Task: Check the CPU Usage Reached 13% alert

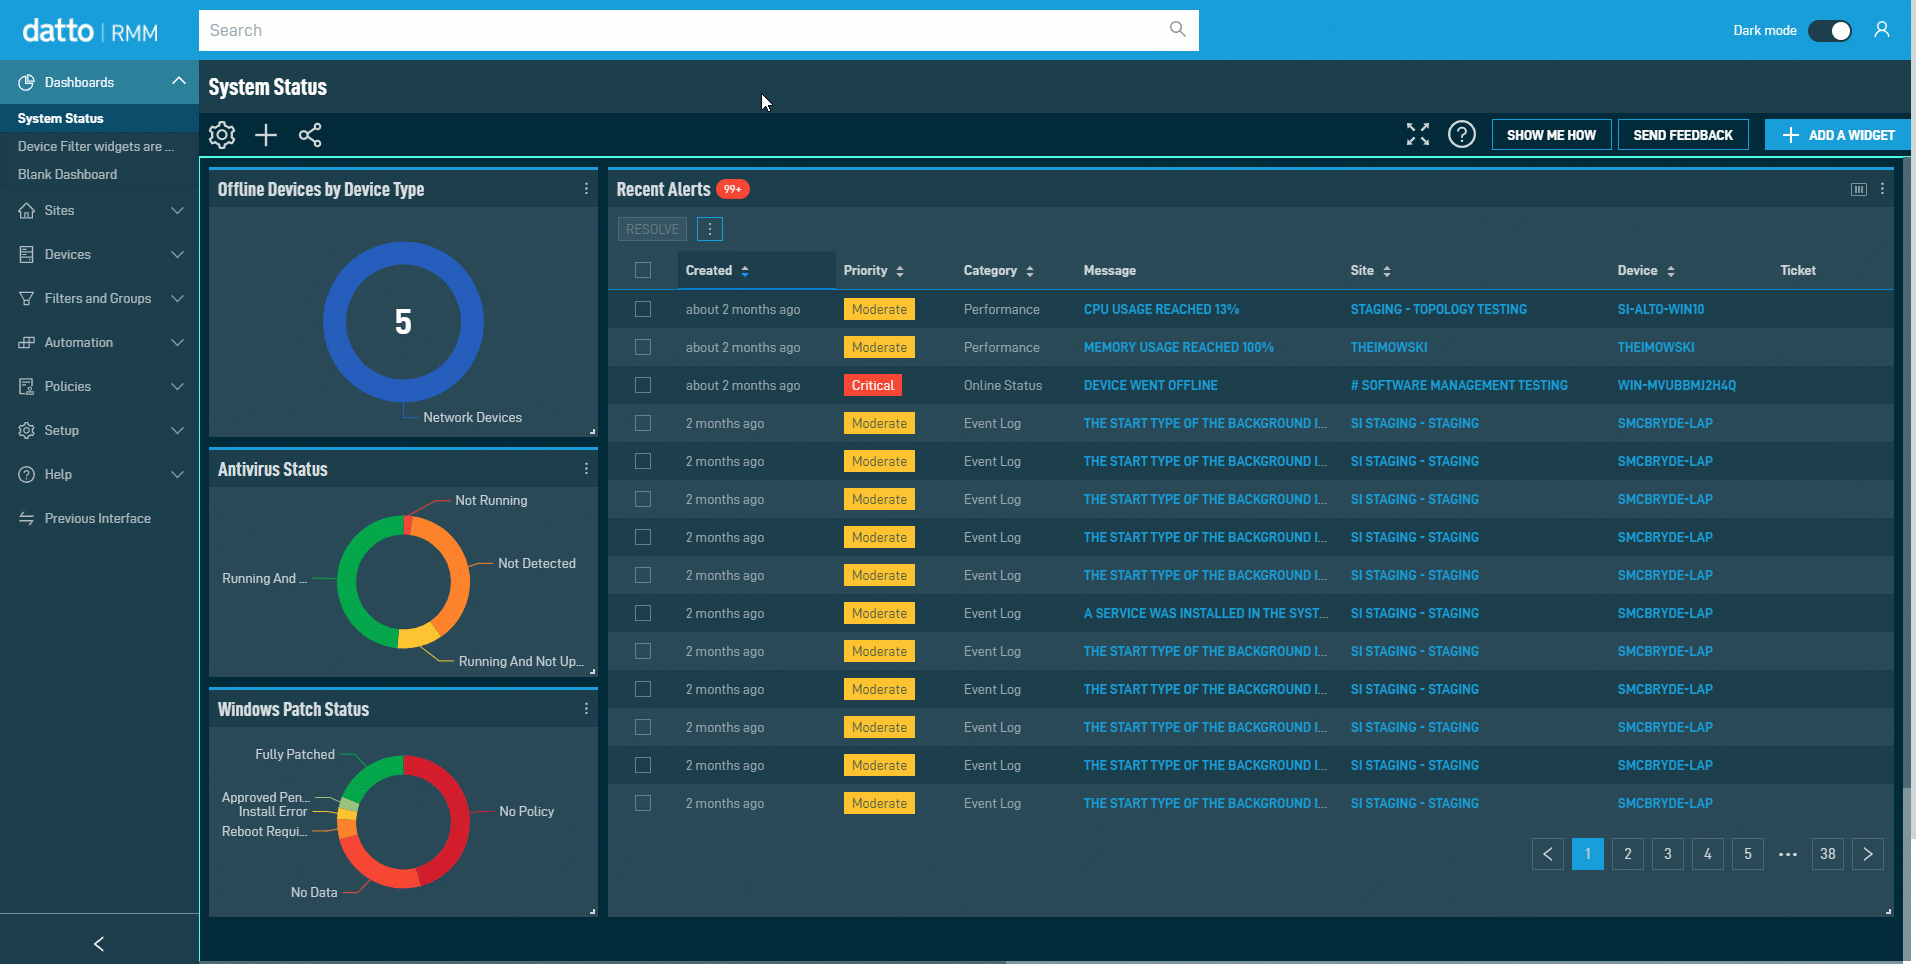Action: click(x=643, y=309)
